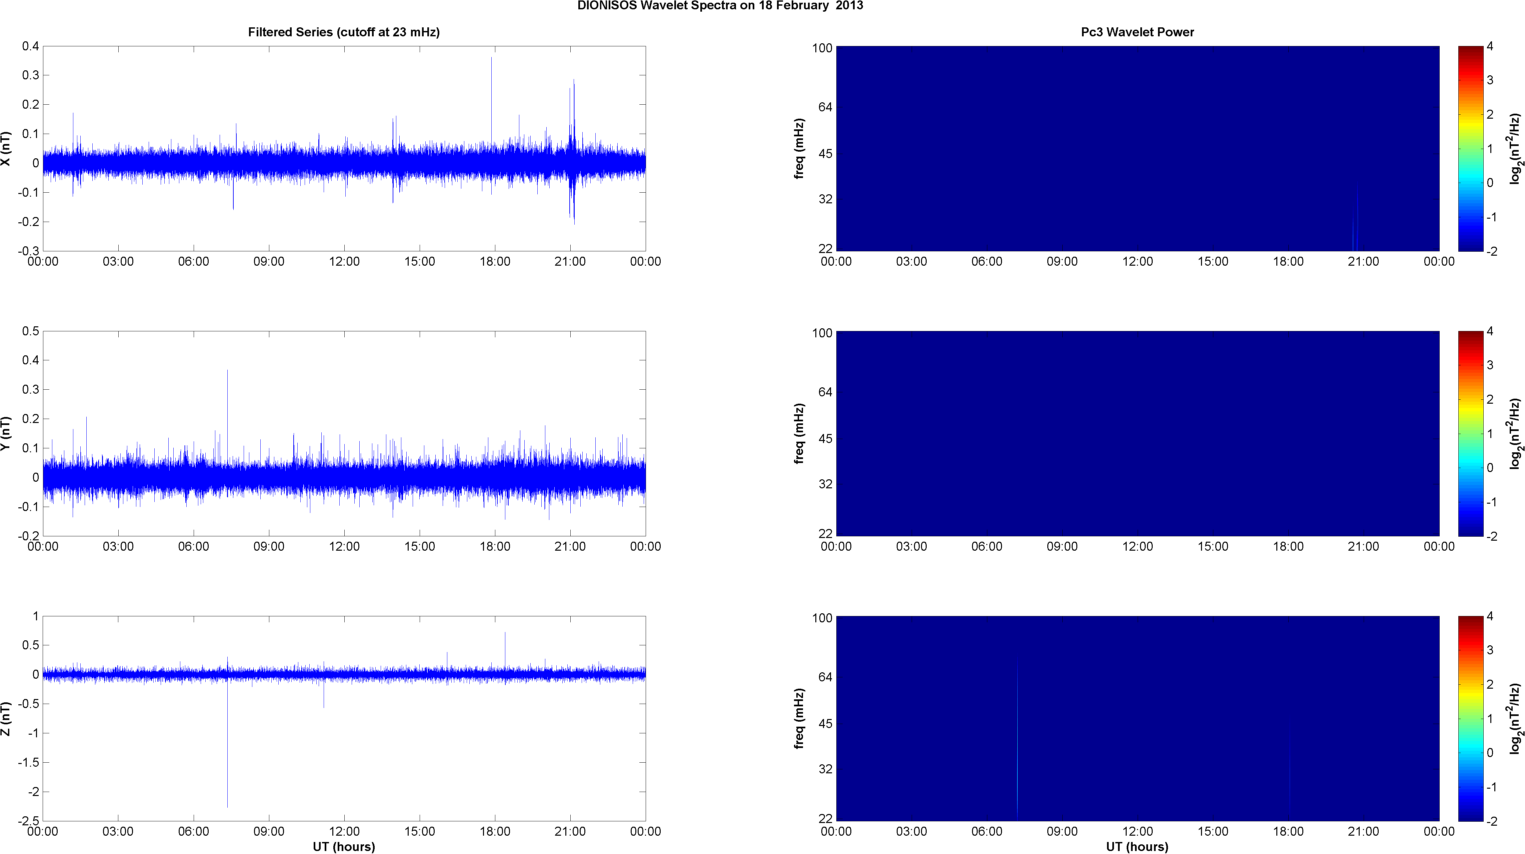This screenshot has height=854, width=1525.
Task: Select the "Z (nT)" axis label
Action: tap(6, 718)
